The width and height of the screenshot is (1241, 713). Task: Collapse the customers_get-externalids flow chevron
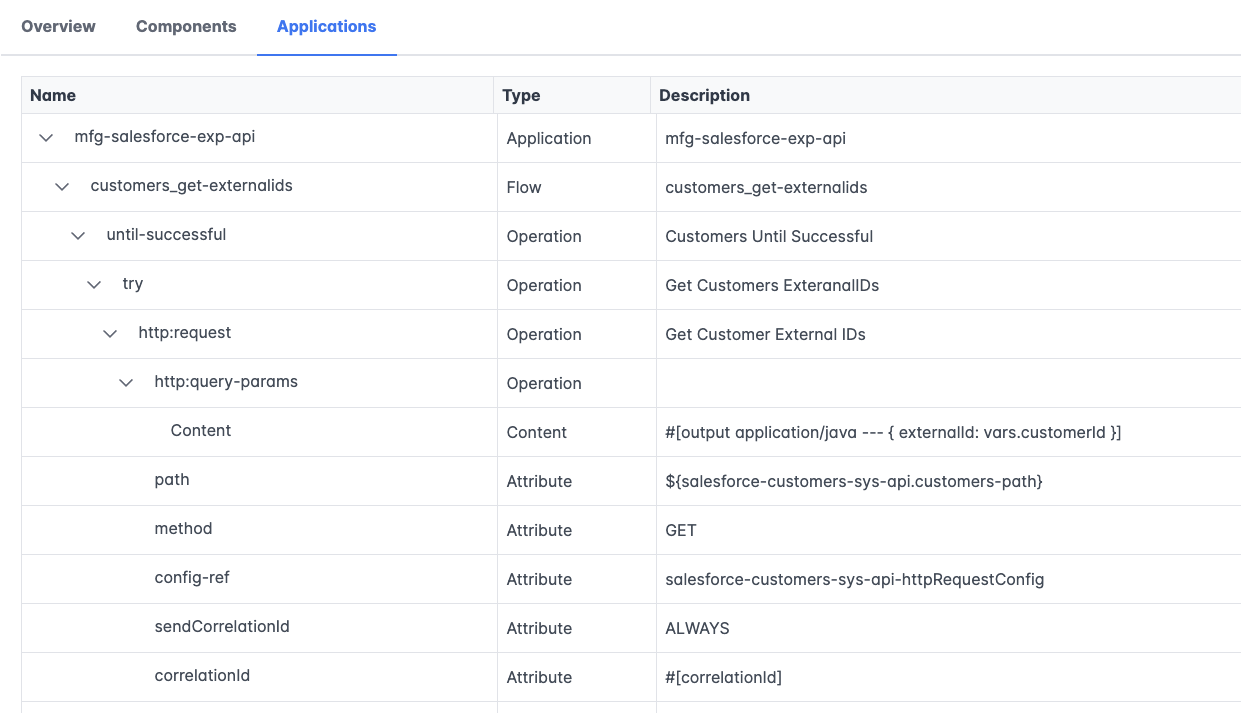point(62,187)
